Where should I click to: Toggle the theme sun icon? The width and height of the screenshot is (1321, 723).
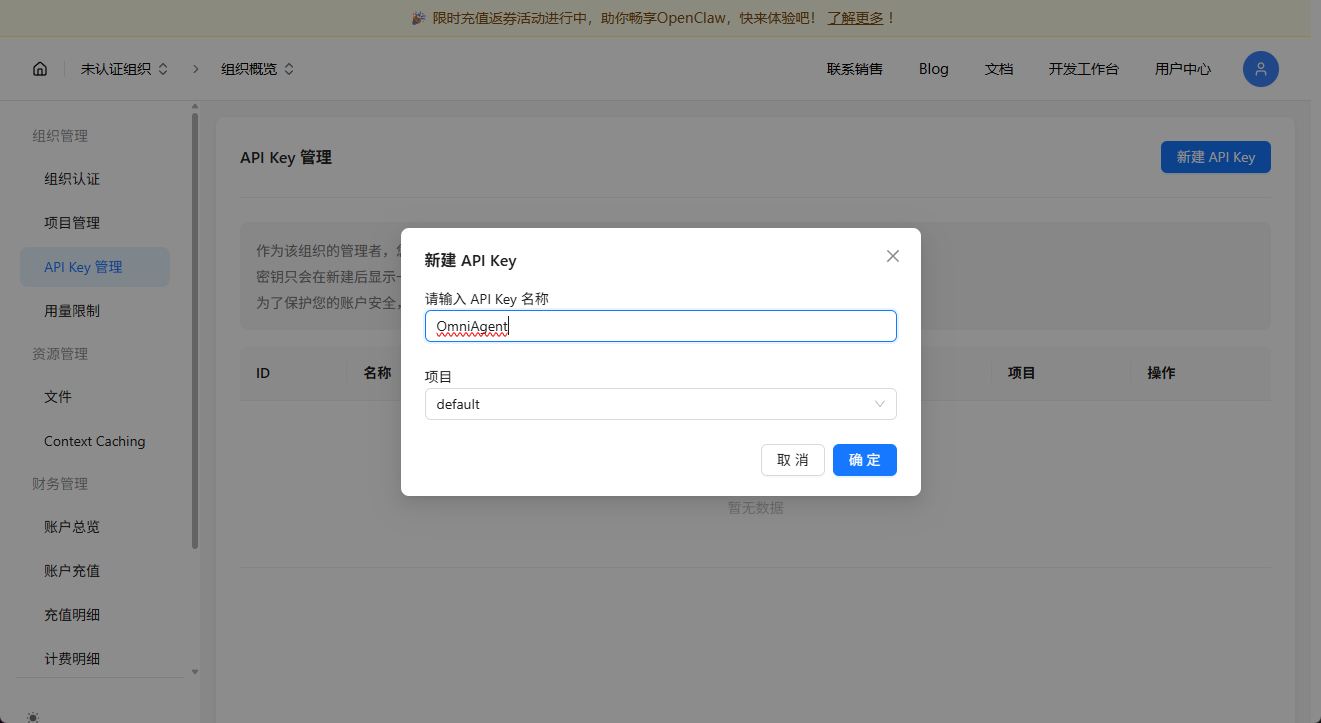[34, 716]
